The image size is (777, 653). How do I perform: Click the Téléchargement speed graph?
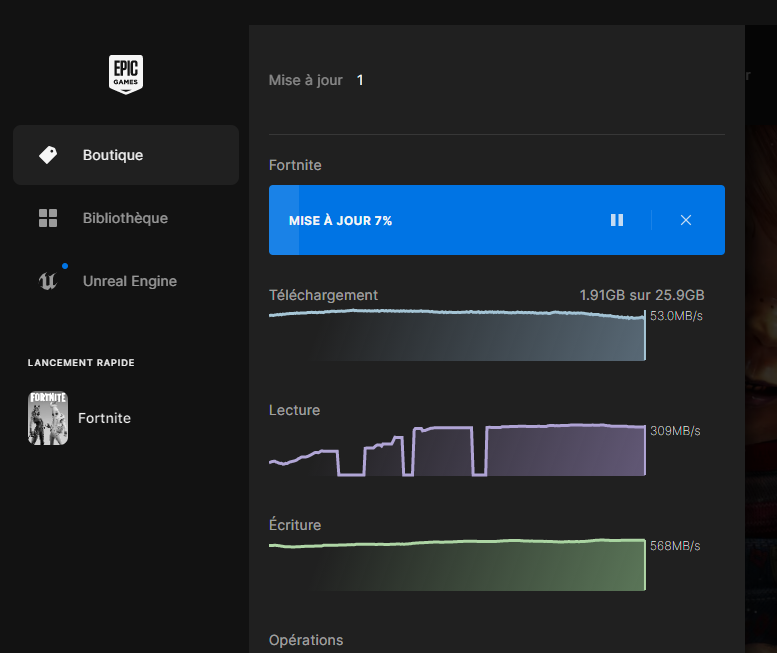click(x=457, y=335)
